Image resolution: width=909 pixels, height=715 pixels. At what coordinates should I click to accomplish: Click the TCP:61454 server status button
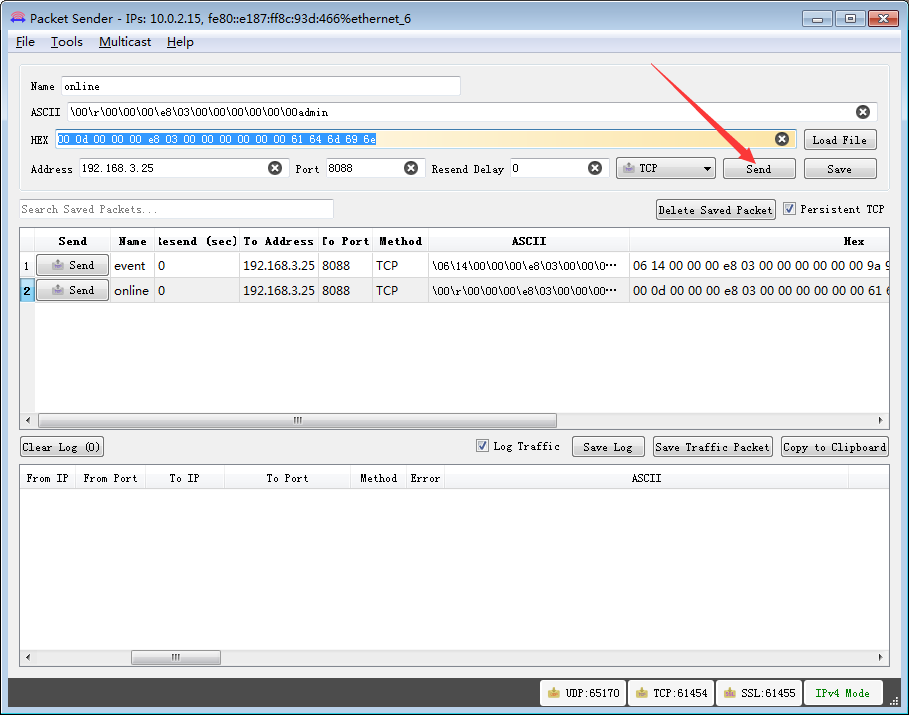pyautogui.click(x=670, y=693)
